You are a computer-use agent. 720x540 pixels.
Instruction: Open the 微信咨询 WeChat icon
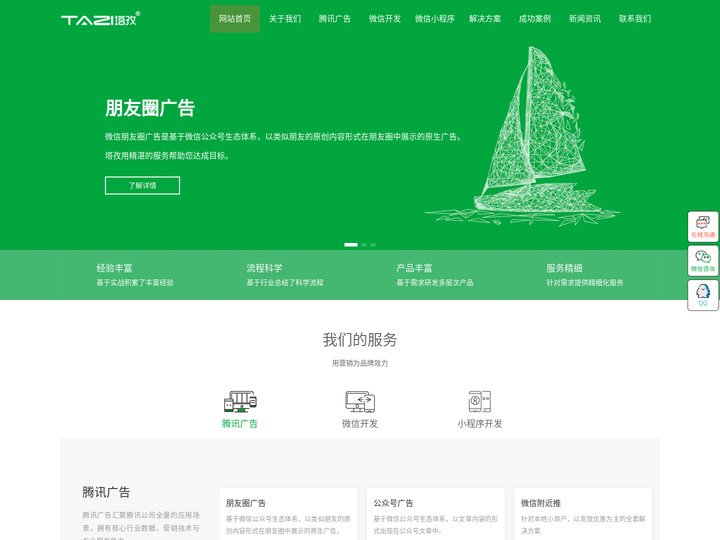[x=703, y=261]
